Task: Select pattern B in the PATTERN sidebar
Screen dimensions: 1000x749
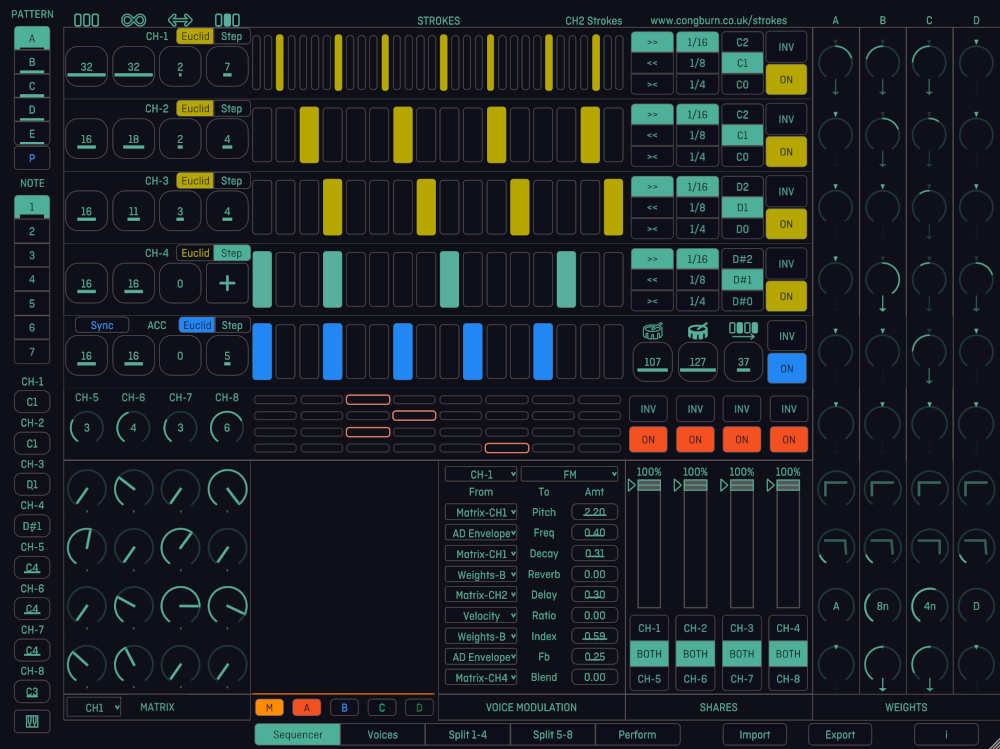Action: (x=31, y=61)
